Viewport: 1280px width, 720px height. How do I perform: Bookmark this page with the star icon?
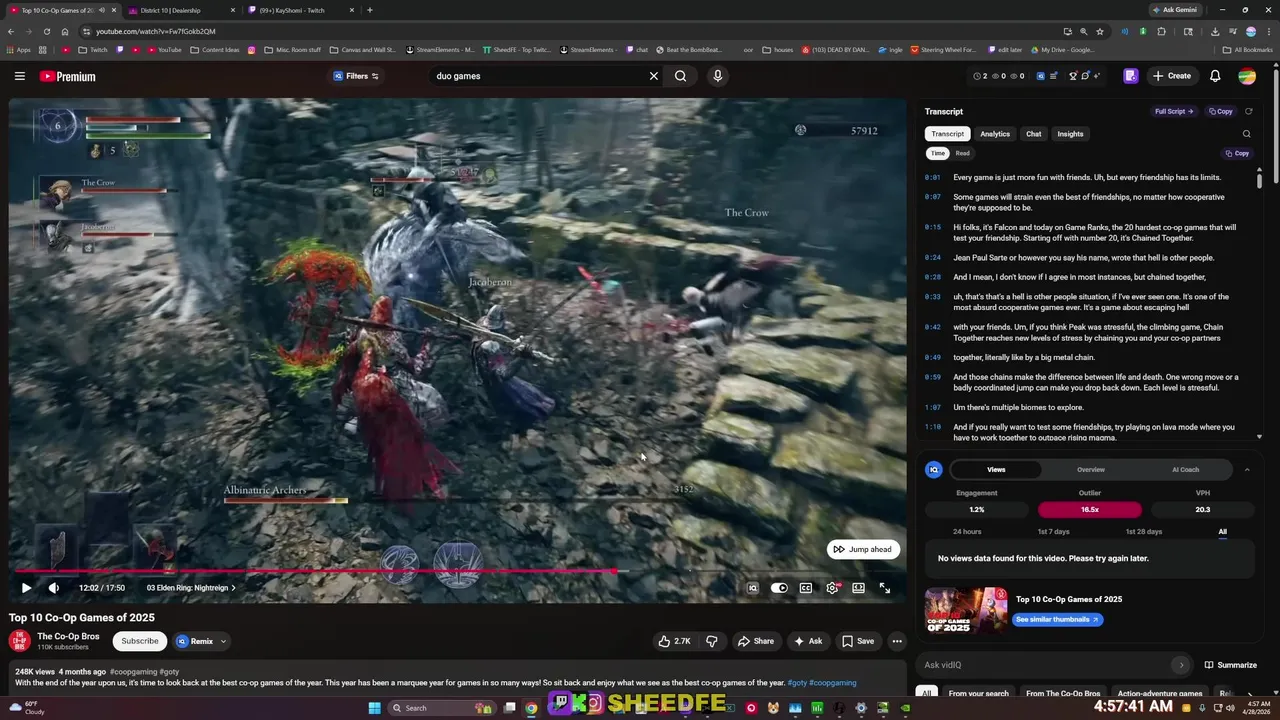click(x=1100, y=31)
